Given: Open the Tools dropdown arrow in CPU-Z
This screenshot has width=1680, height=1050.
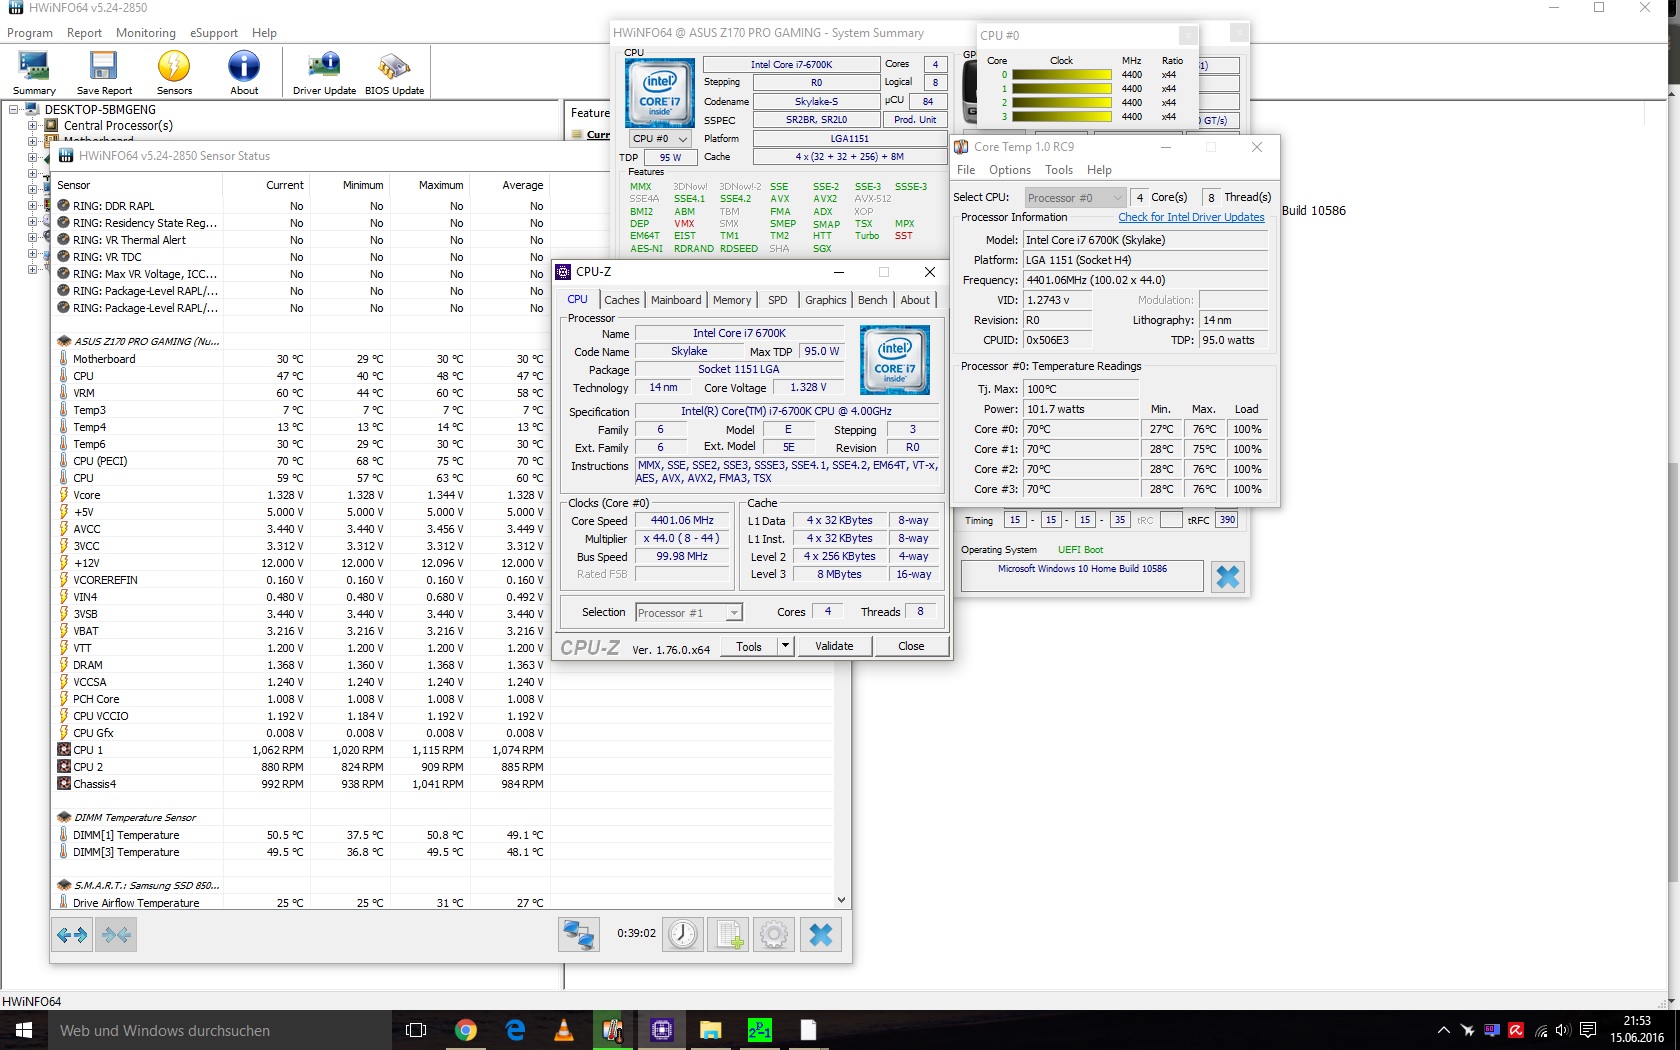Looking at the screenshot, I should click(786, 646).
